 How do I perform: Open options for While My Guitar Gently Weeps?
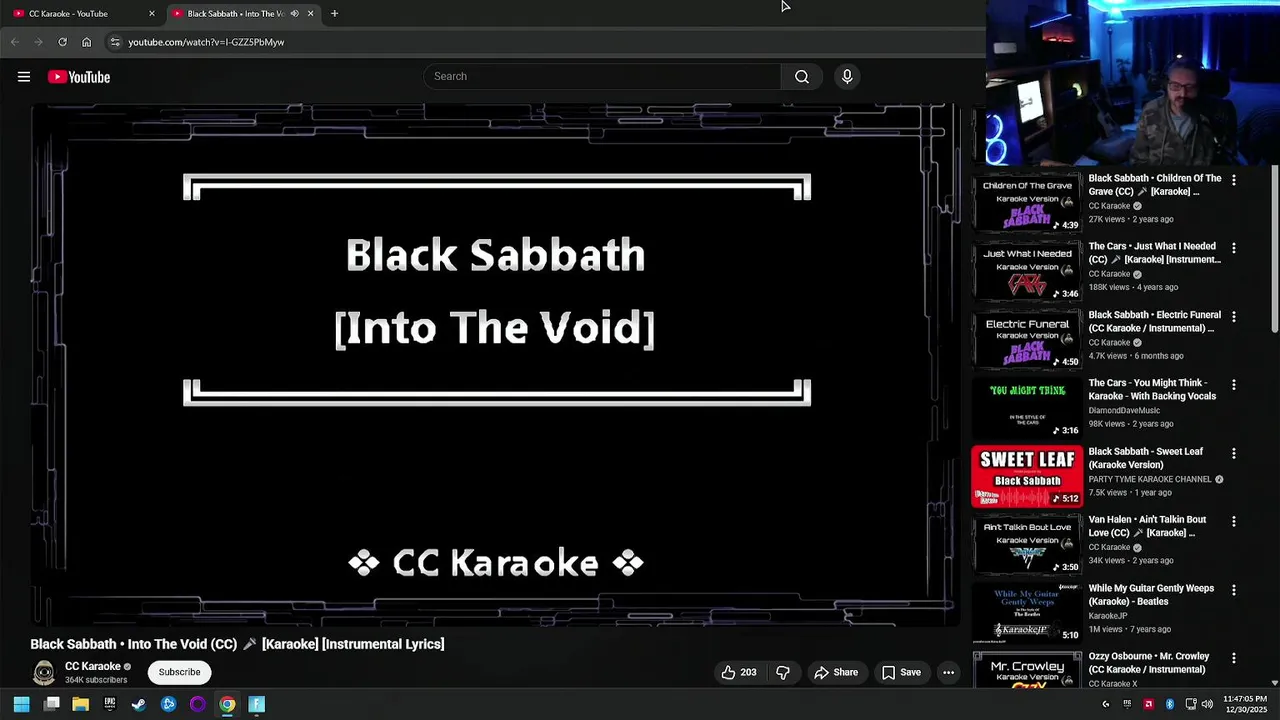point(1234,590)
